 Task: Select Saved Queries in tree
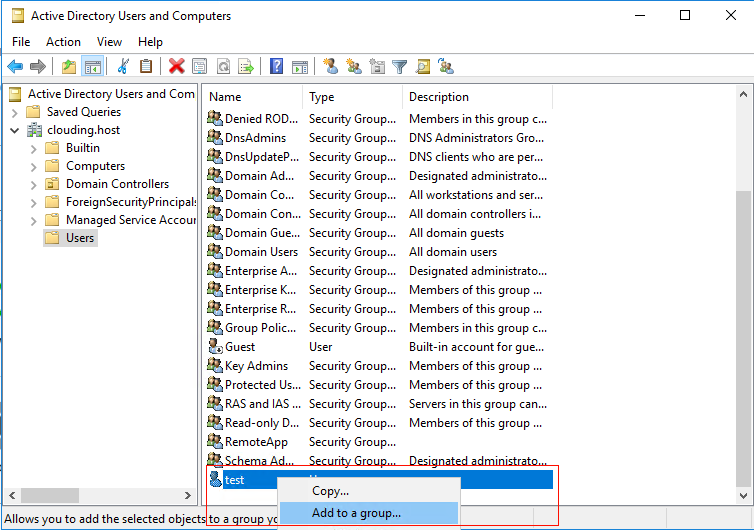tap(84, 112)
